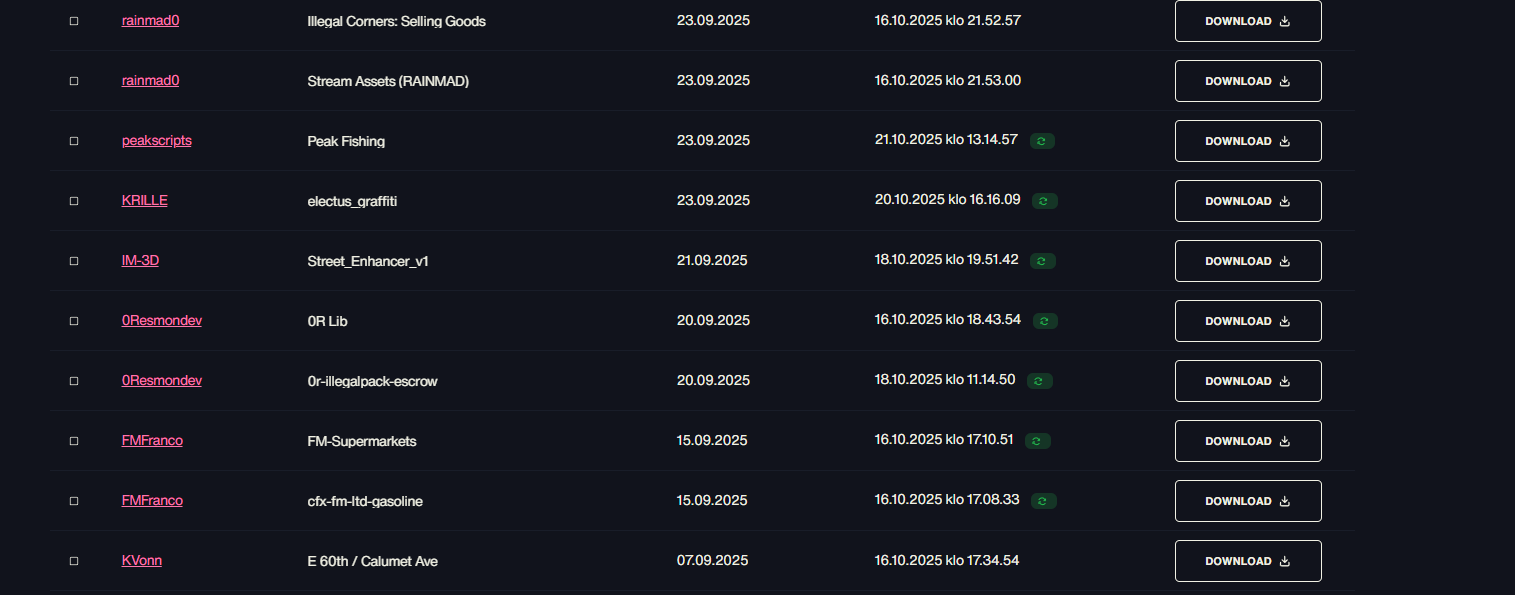Select the Peak Fishing row checkbox
This screenshot has height=595, width=1515.
coord(74,141)
